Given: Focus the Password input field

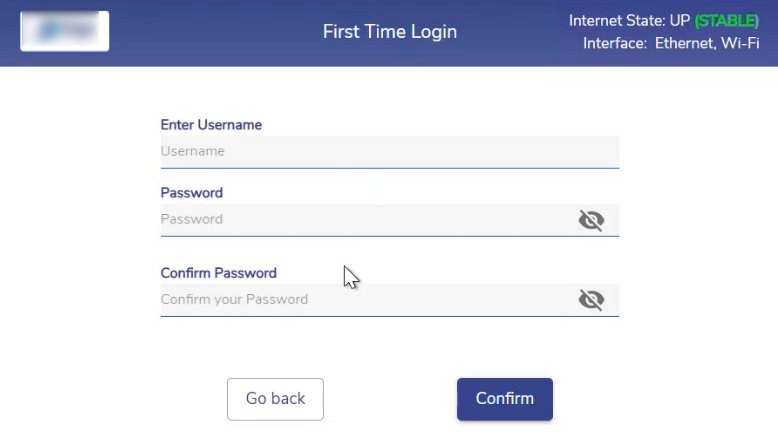Looking at the screenshot, I should point(365,220).
